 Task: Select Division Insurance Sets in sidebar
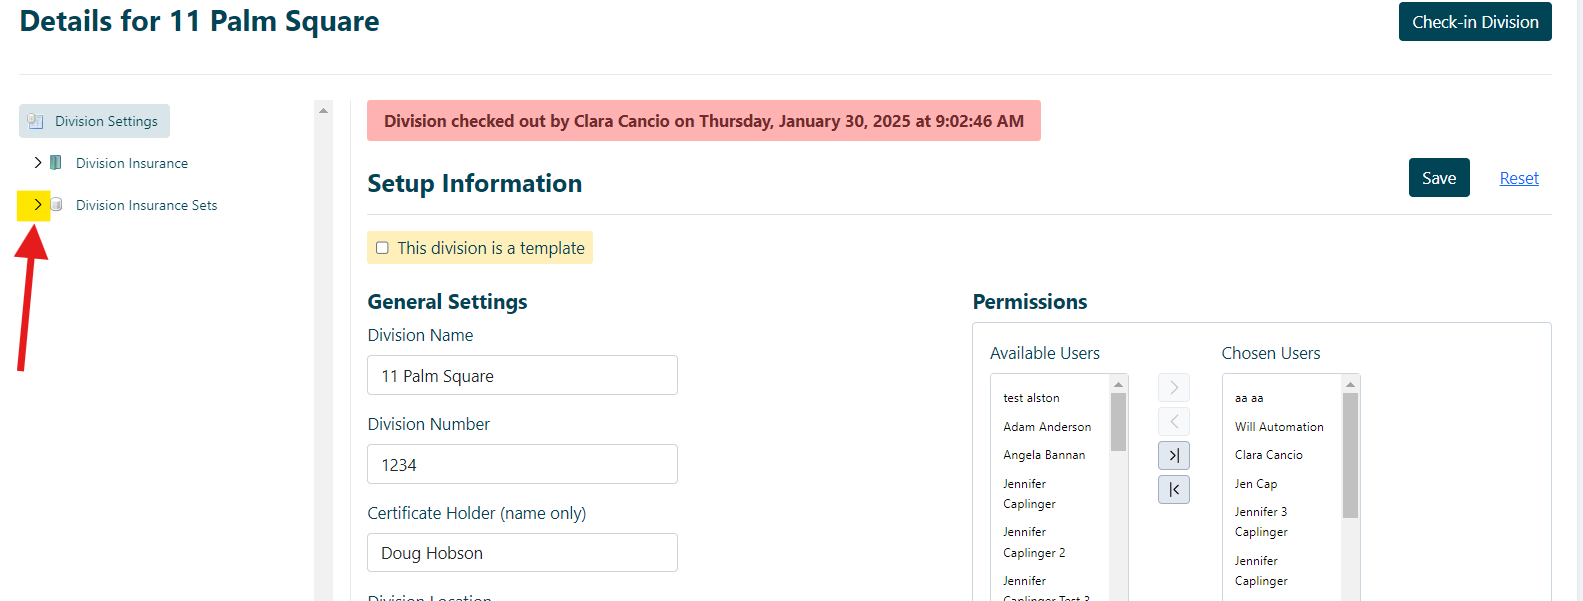[146, 205]
